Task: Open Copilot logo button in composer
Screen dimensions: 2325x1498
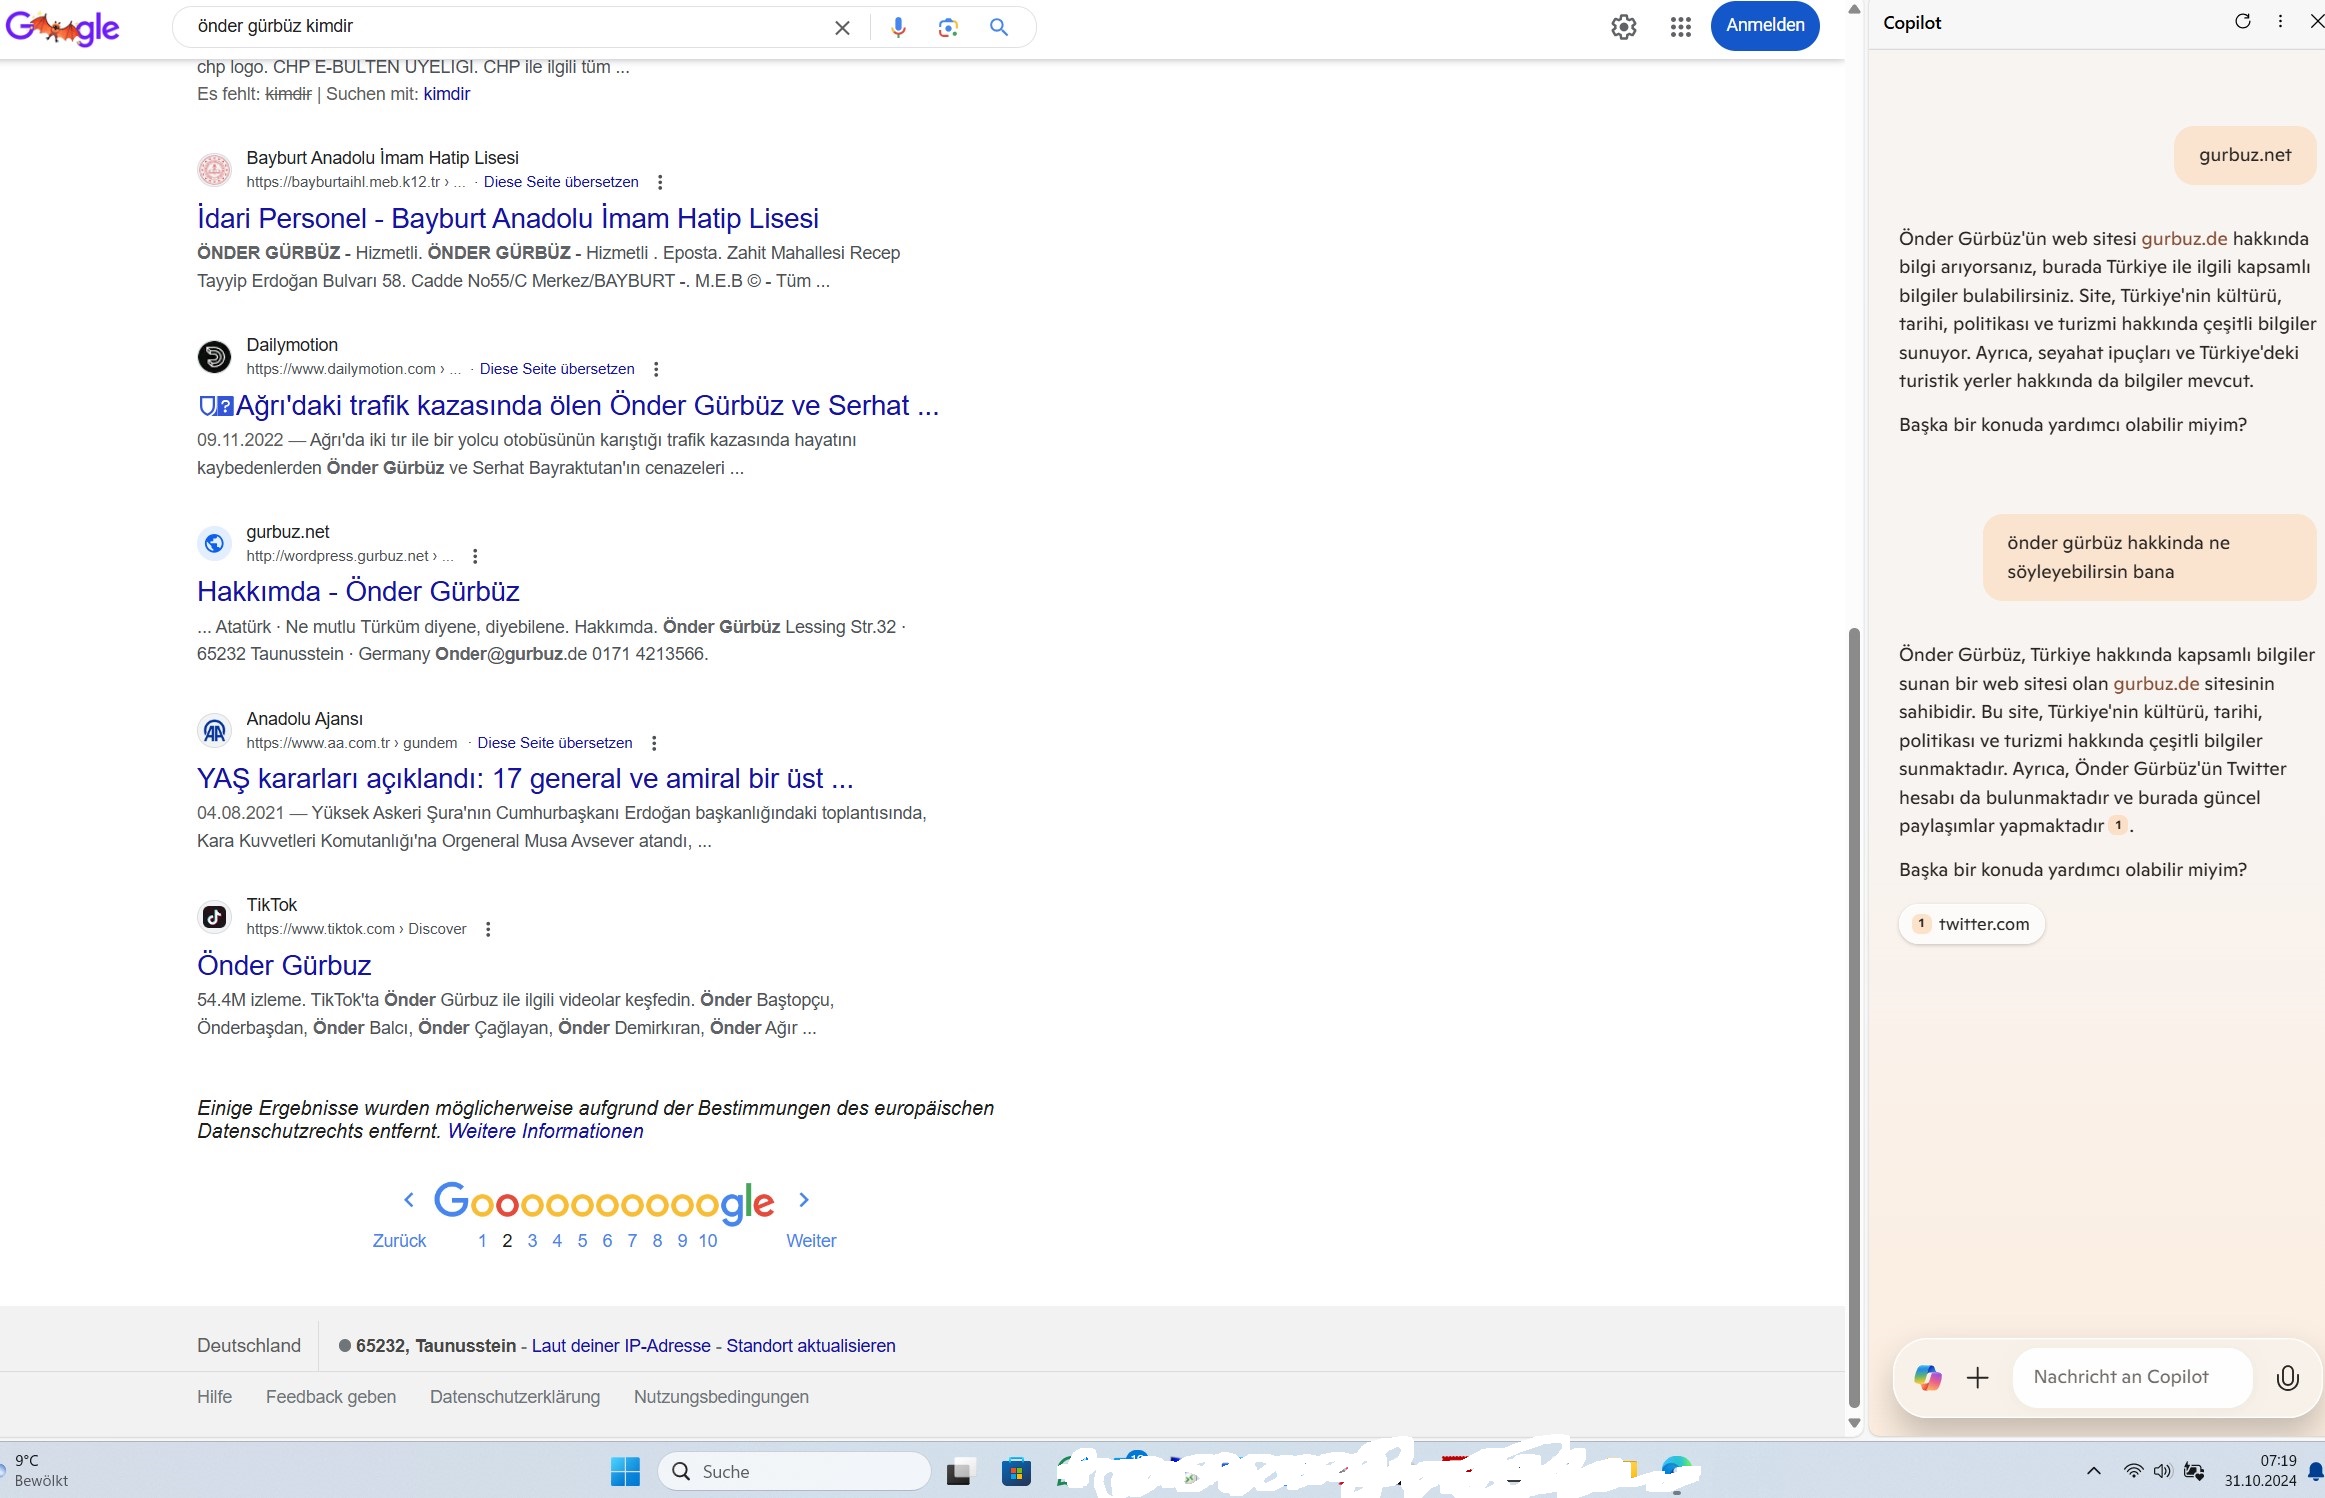Action: tap(1927, 1377)
